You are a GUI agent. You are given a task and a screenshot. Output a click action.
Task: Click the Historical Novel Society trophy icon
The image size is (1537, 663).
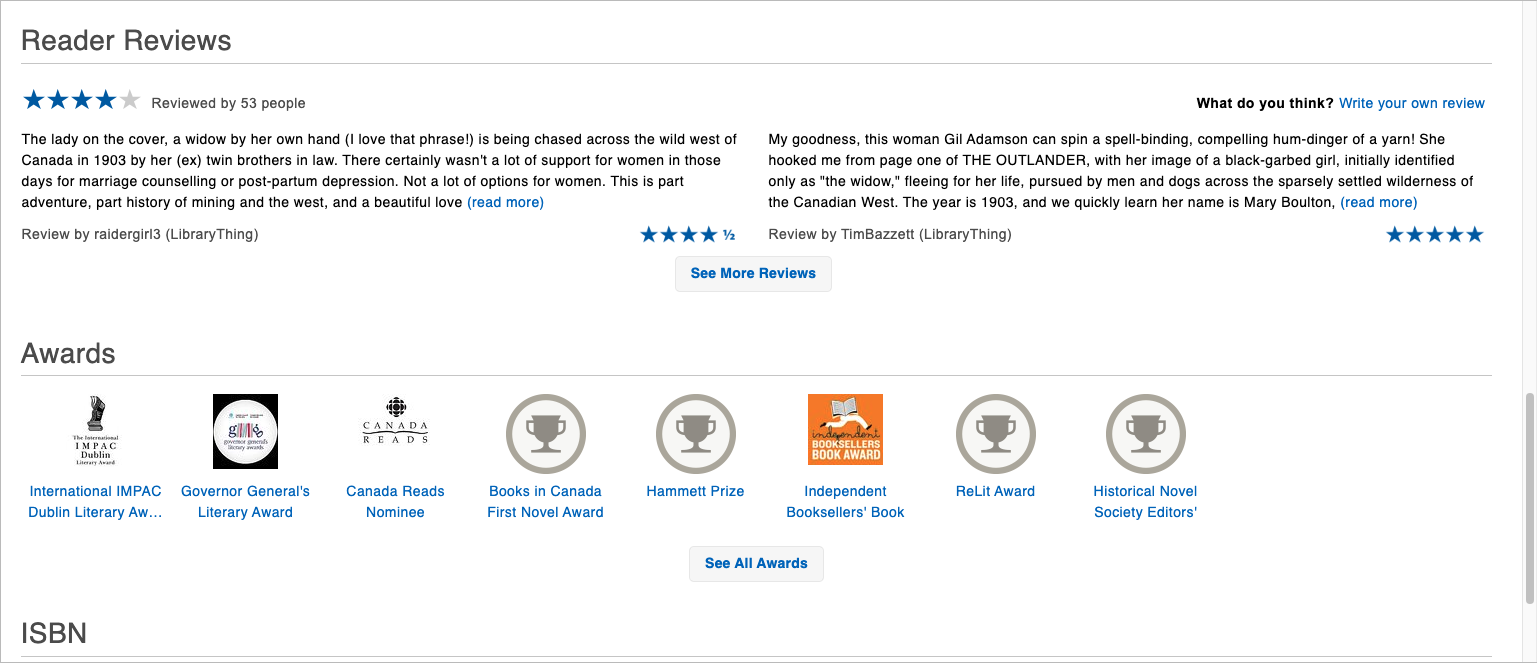[1145, 433]
